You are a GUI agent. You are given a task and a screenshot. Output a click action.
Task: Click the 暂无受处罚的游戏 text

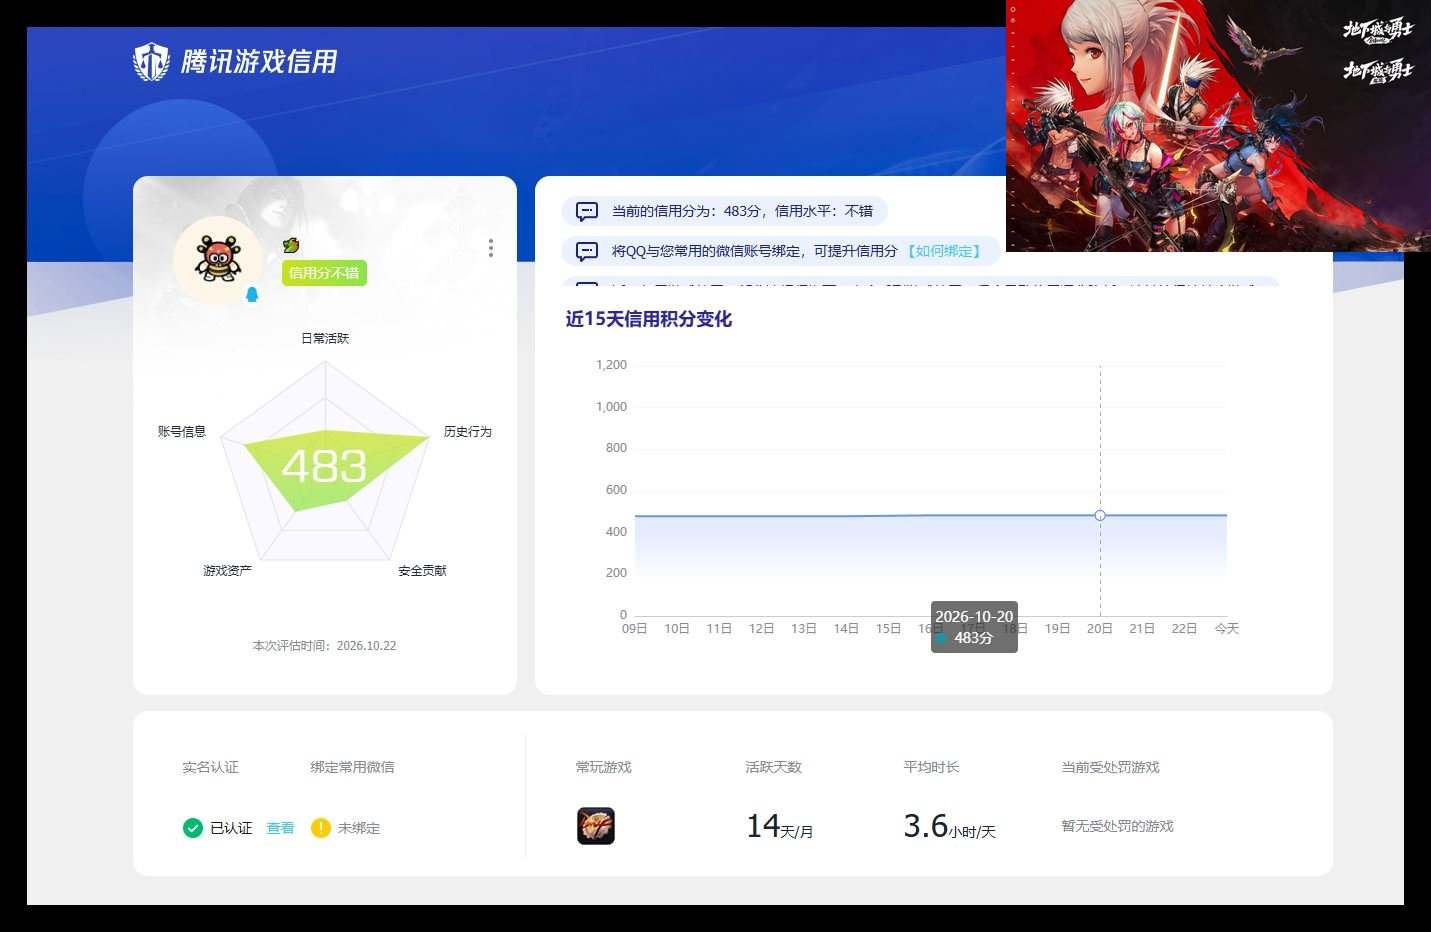[1117, 826]
